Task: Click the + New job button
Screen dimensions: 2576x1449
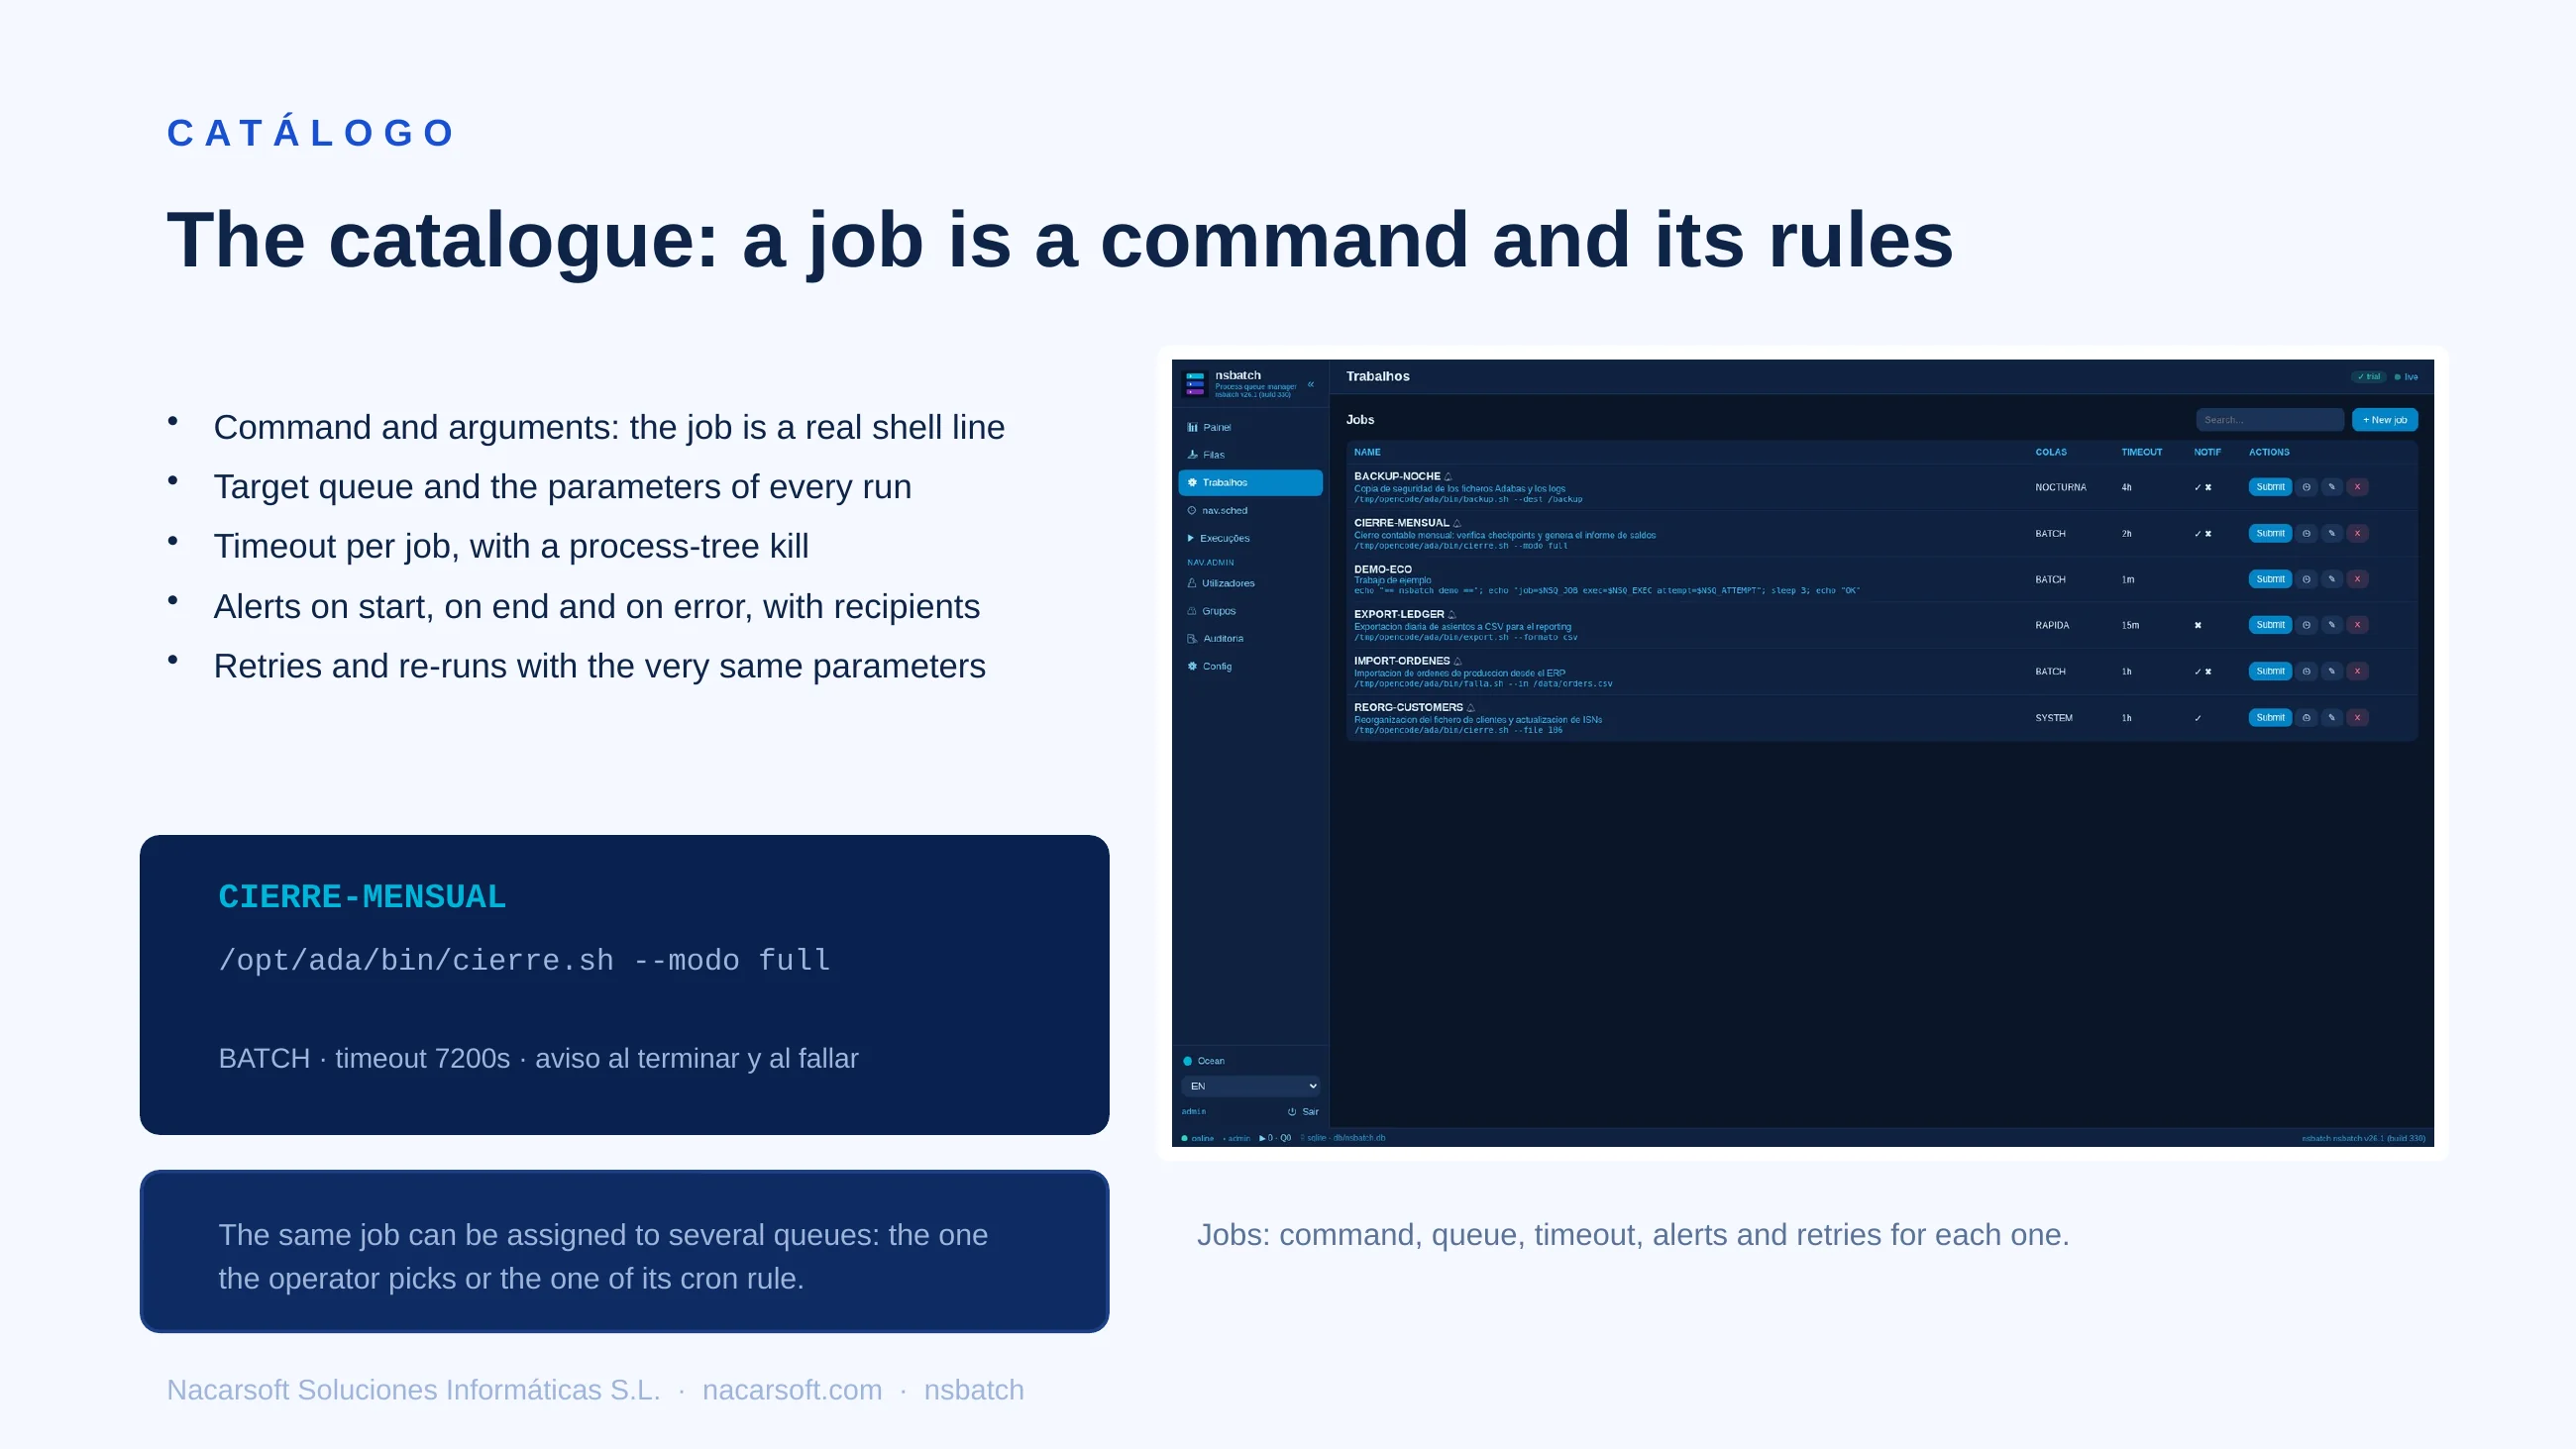Action: 2384,420
